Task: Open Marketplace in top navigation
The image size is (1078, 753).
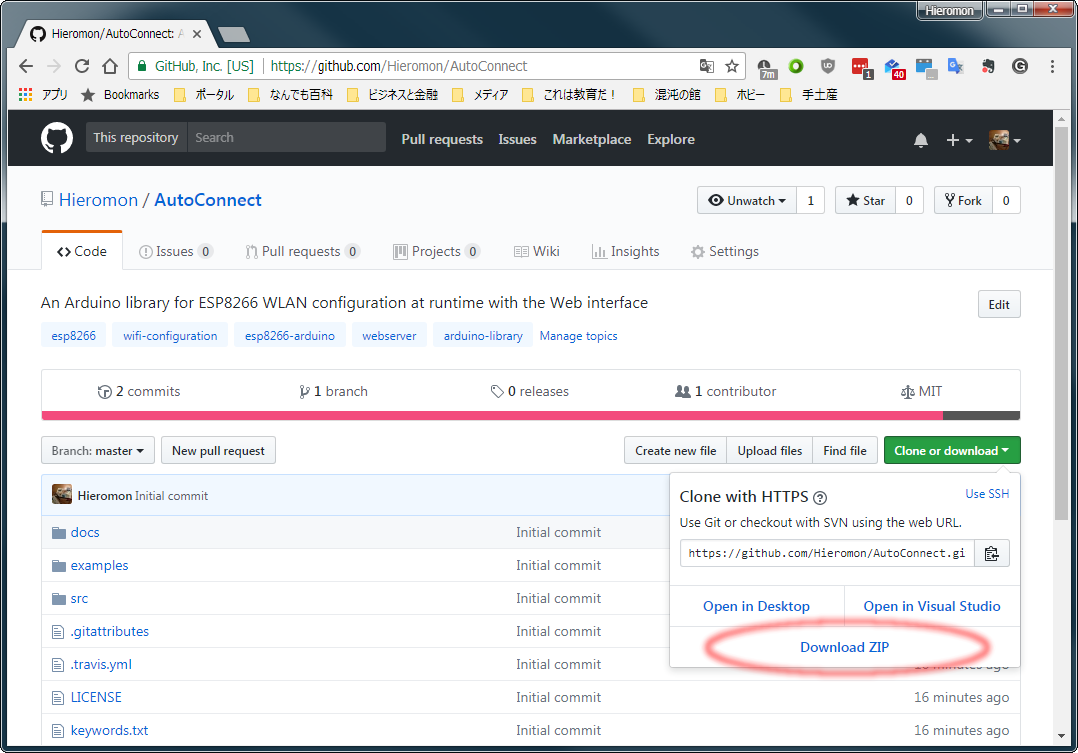Action: click(x=592, y=139)
